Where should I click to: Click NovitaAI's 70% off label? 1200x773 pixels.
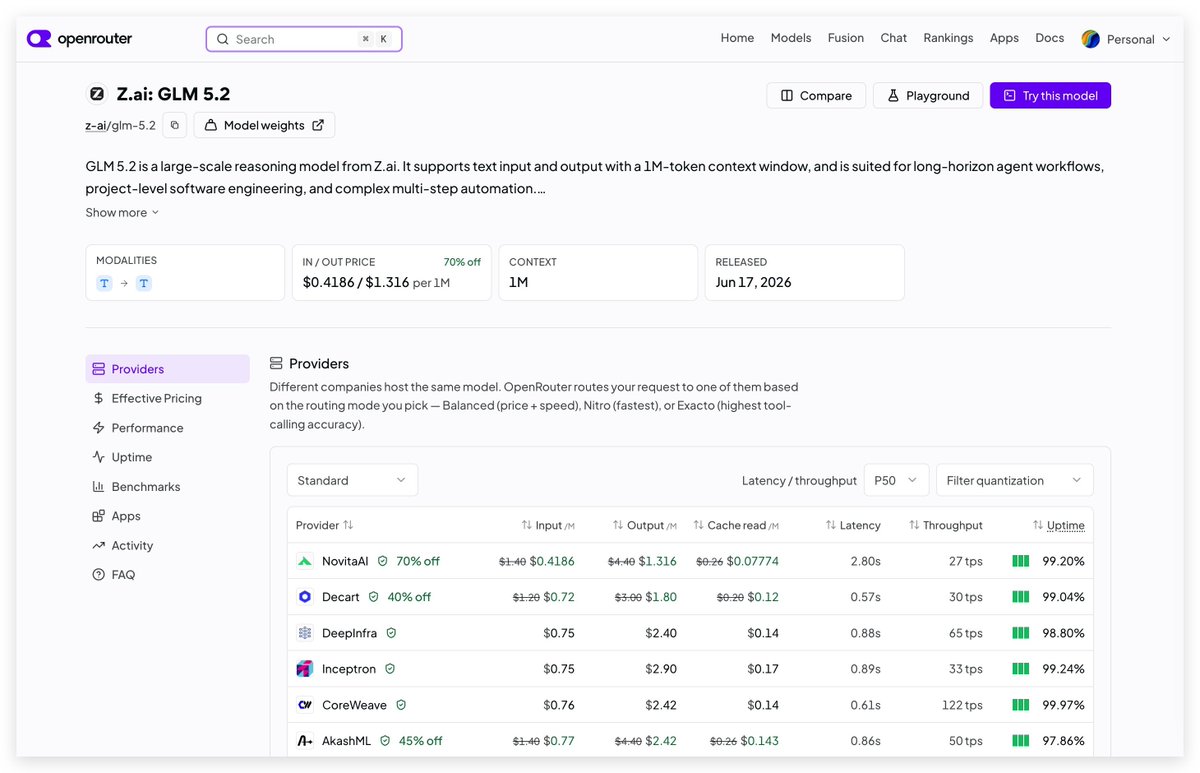(x=418, y=561)
